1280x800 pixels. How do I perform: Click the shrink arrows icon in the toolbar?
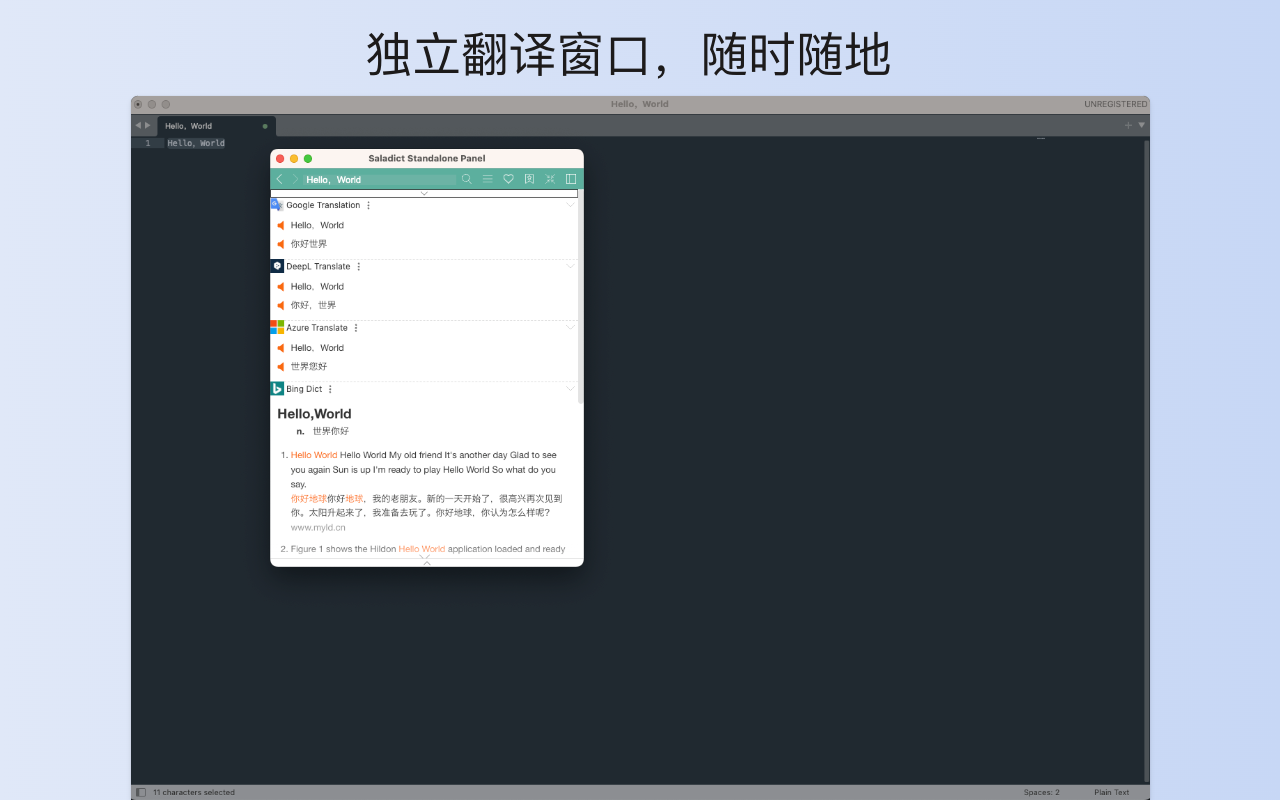[x=550, y=178]
